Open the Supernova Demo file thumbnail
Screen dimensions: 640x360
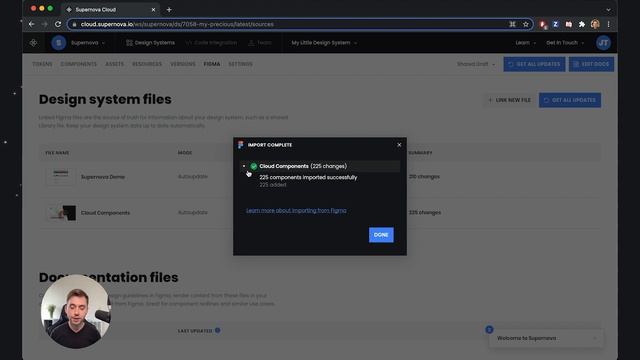61,177
